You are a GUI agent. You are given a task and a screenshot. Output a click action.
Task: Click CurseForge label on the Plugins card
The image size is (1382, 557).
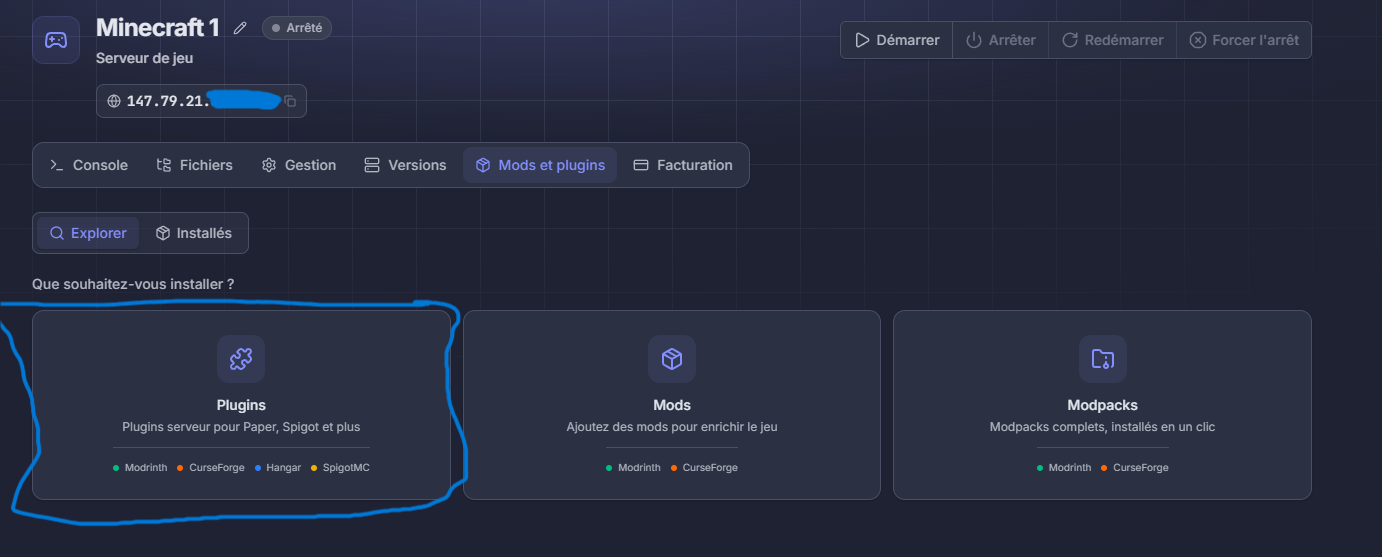pyautogui.click(x=217, y=468)
